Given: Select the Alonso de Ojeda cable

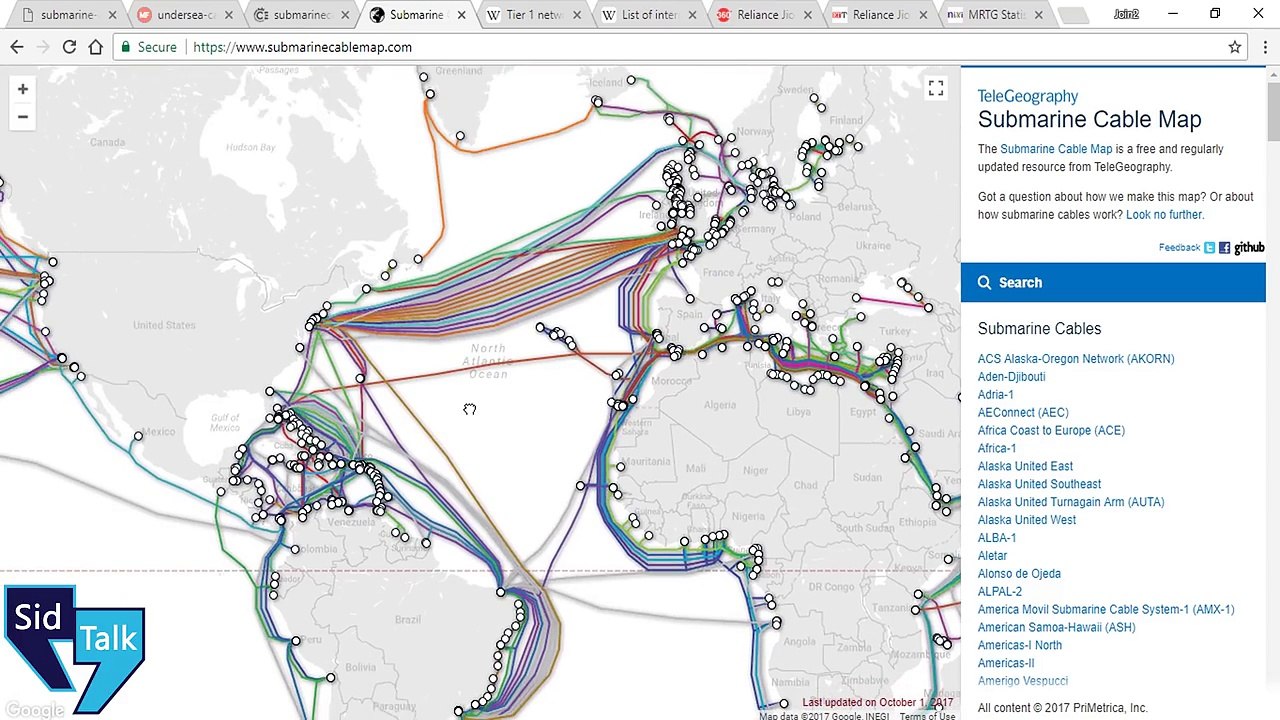Looking at the screenshot, I should [1019, 574].
